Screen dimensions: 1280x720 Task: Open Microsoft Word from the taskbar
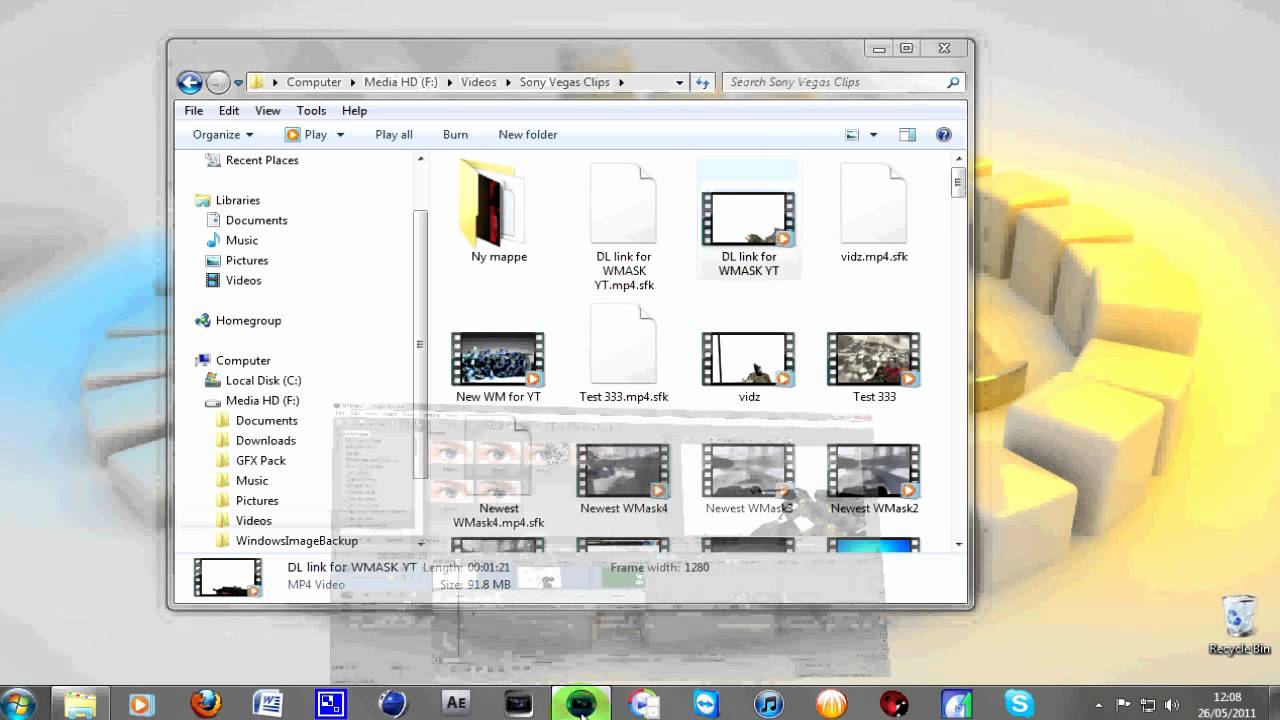[x=267, y=704]
